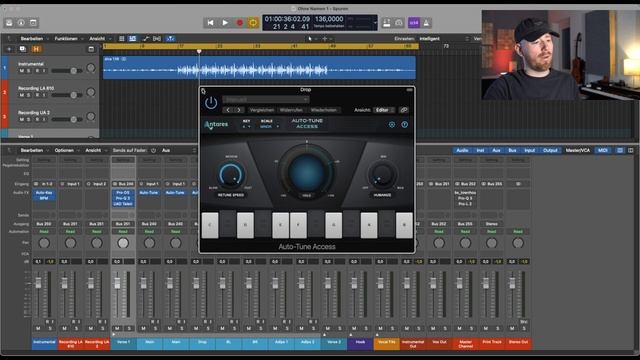Click the Humanize knob
Image resolution: width=640 pixels, height=360 pixels.
click(x=382, y=175)
